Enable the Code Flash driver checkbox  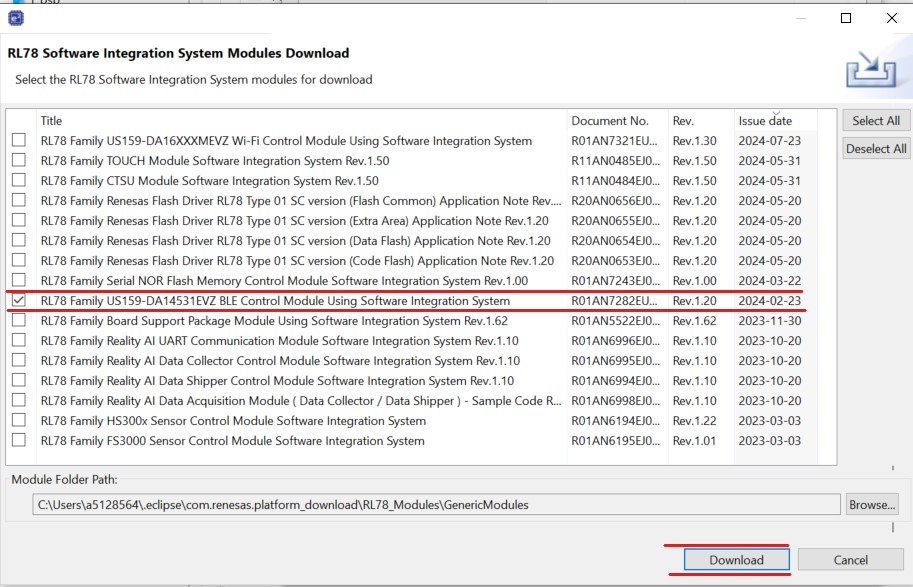19,260
